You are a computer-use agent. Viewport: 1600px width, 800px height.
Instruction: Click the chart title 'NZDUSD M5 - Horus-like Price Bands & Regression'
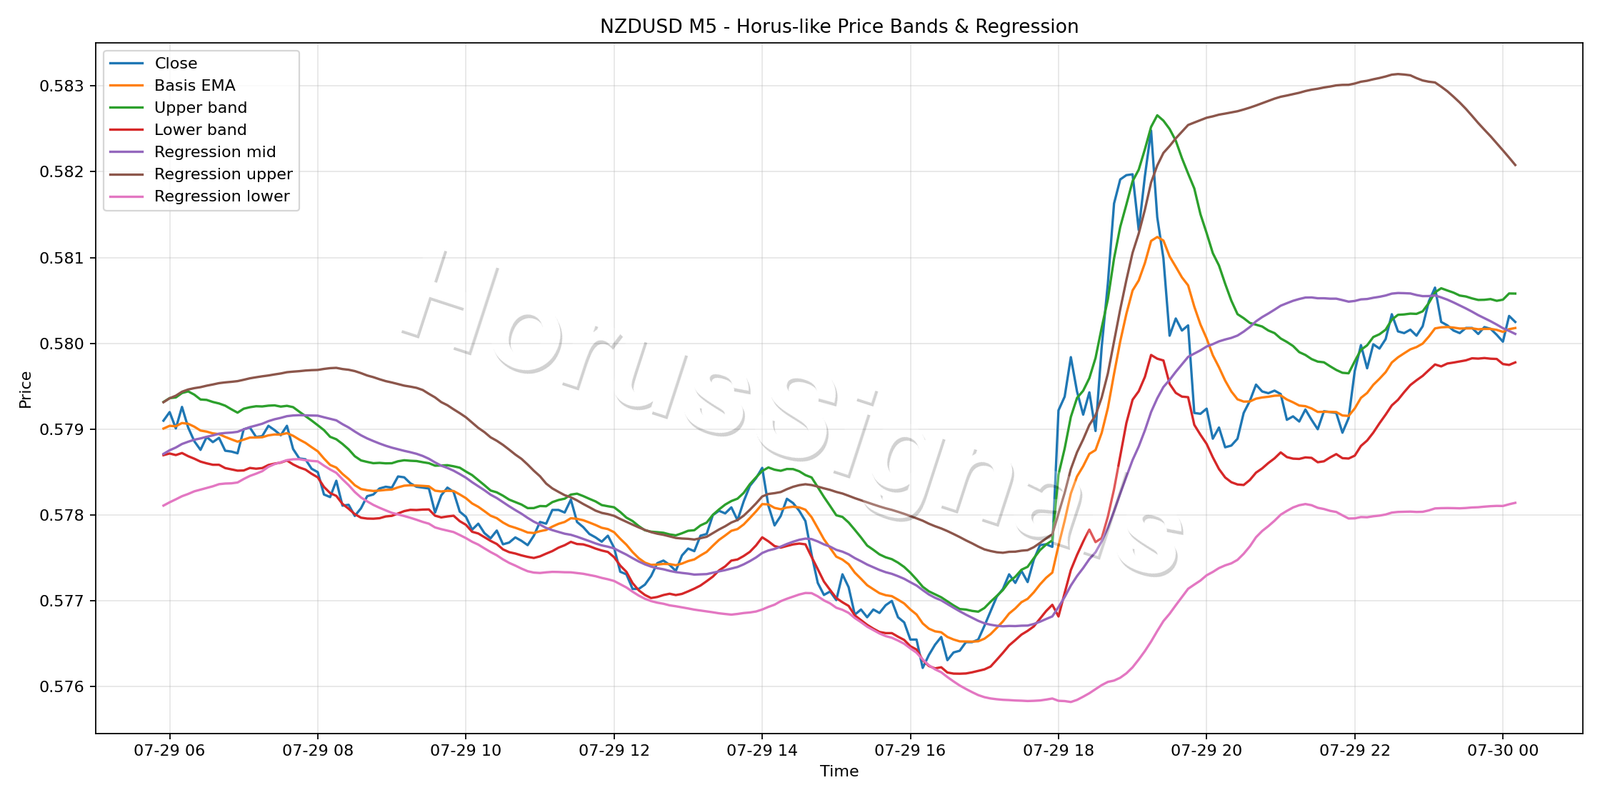click(x=839, y=27)
